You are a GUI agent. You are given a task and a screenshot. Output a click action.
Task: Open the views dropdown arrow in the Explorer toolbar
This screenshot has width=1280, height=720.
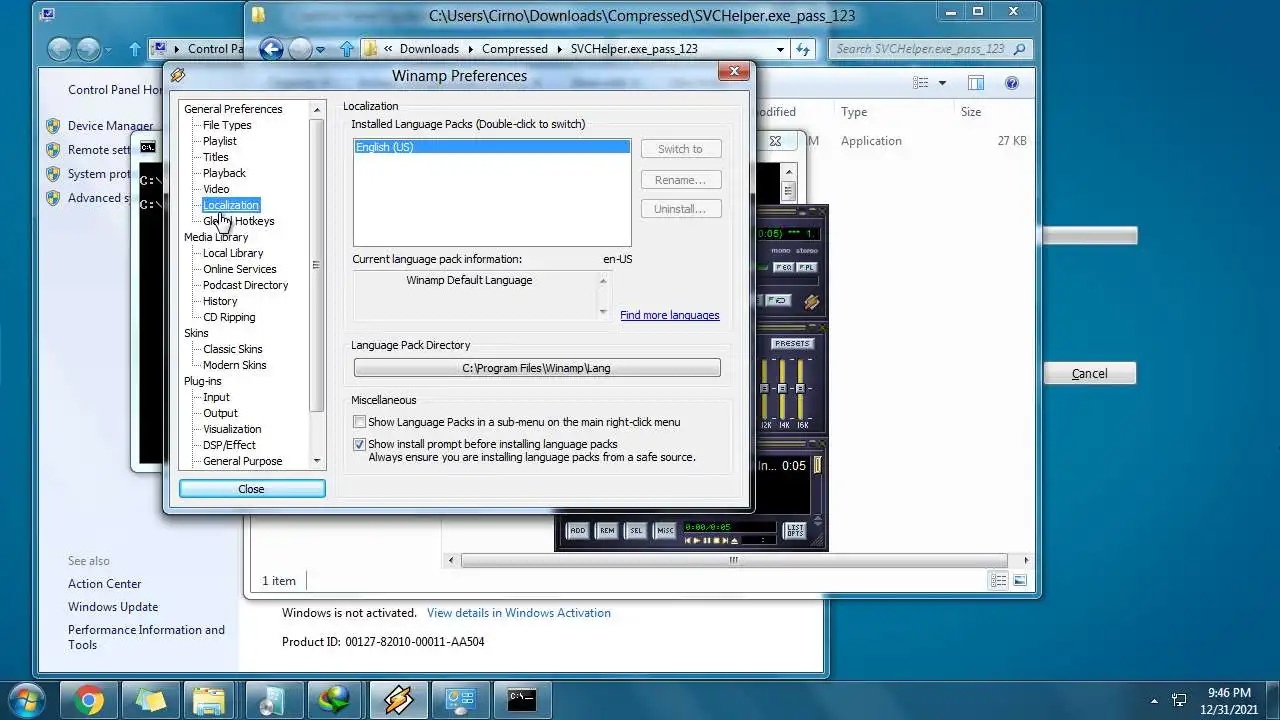942,83
